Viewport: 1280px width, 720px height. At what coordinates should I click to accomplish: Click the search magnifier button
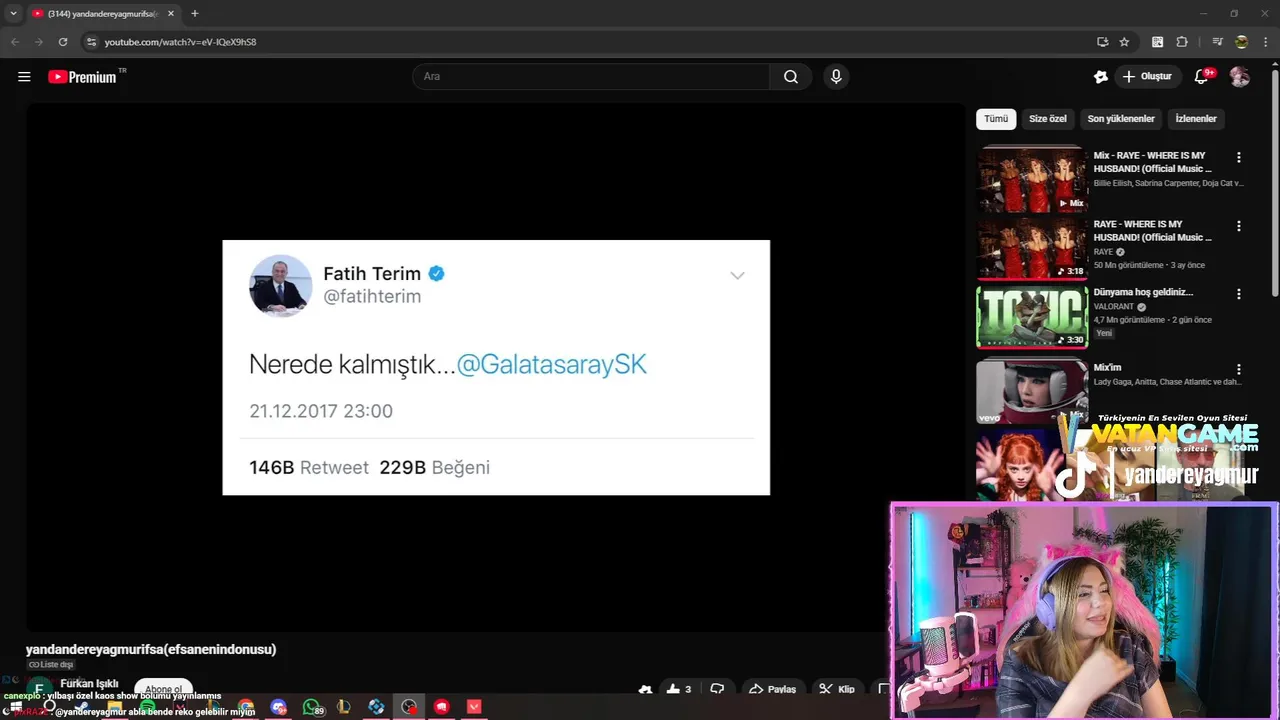(791, 76)
